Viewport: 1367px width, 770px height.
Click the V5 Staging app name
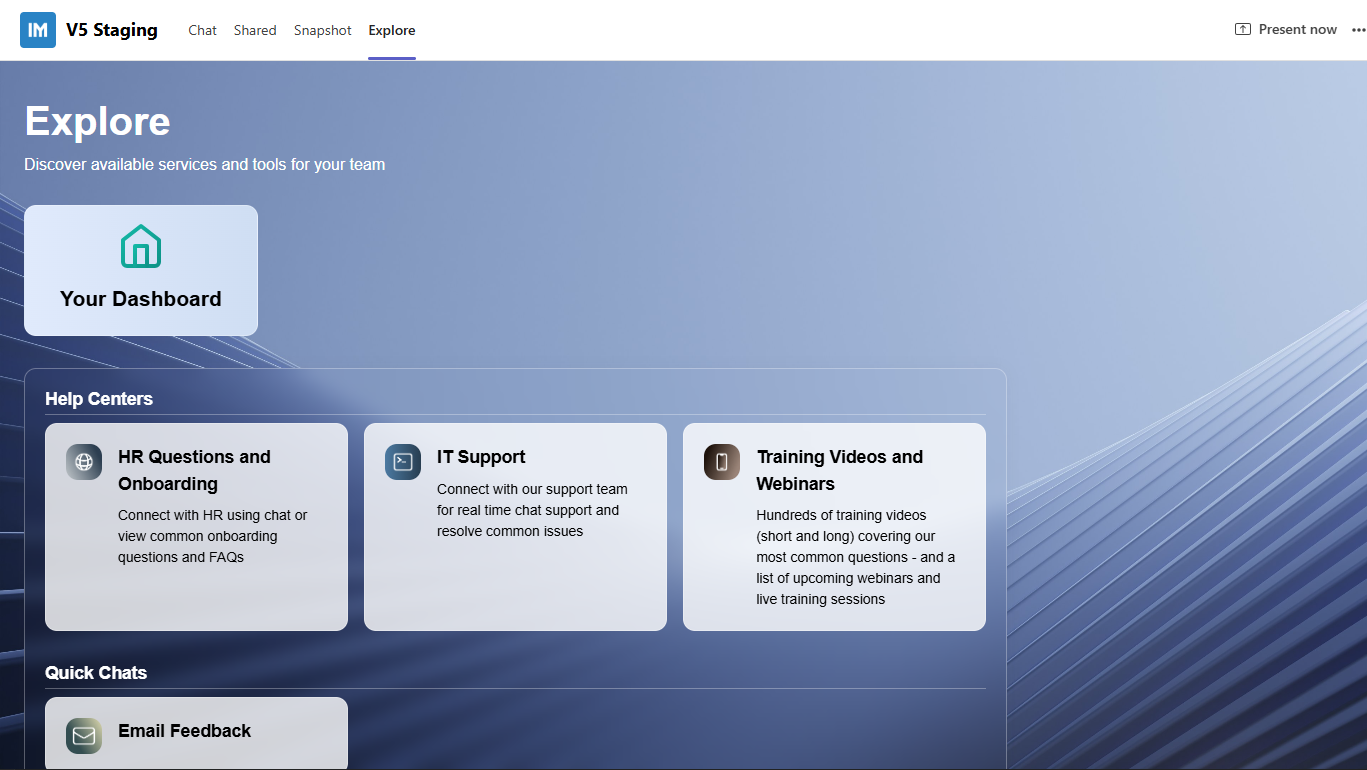point(112,30)
